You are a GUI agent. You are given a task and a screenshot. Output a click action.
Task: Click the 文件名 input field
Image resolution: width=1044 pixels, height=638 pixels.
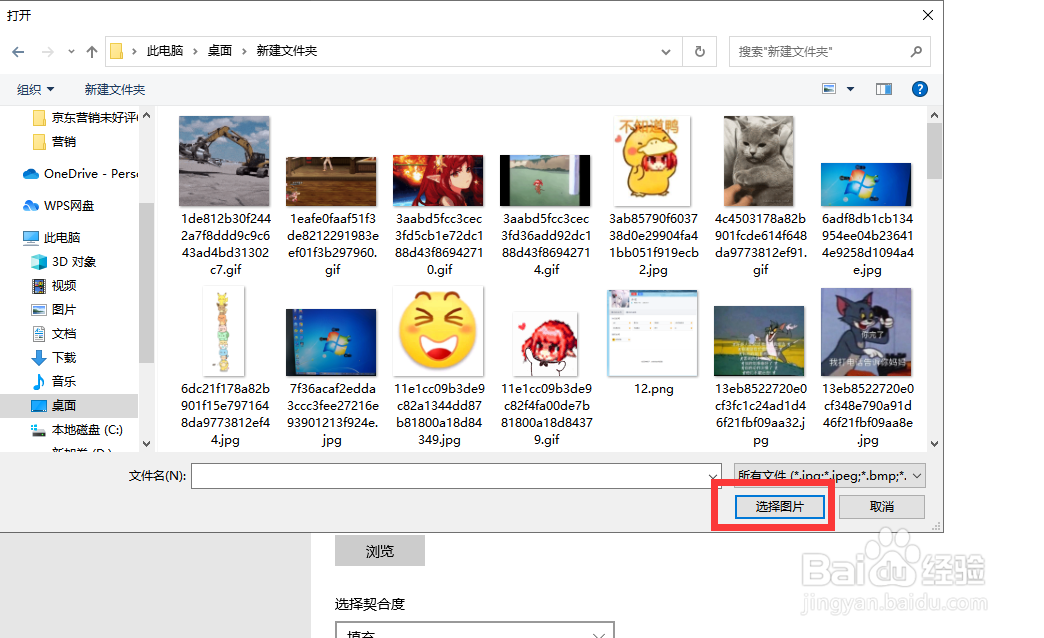pyautogui.click(x=456, y=476)
